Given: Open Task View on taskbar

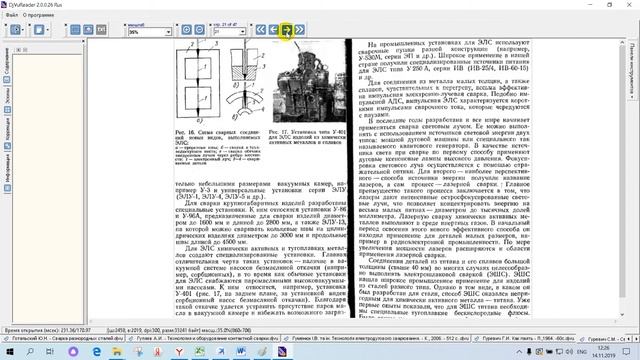Looking at the screenshot, I should click(50, 351).
